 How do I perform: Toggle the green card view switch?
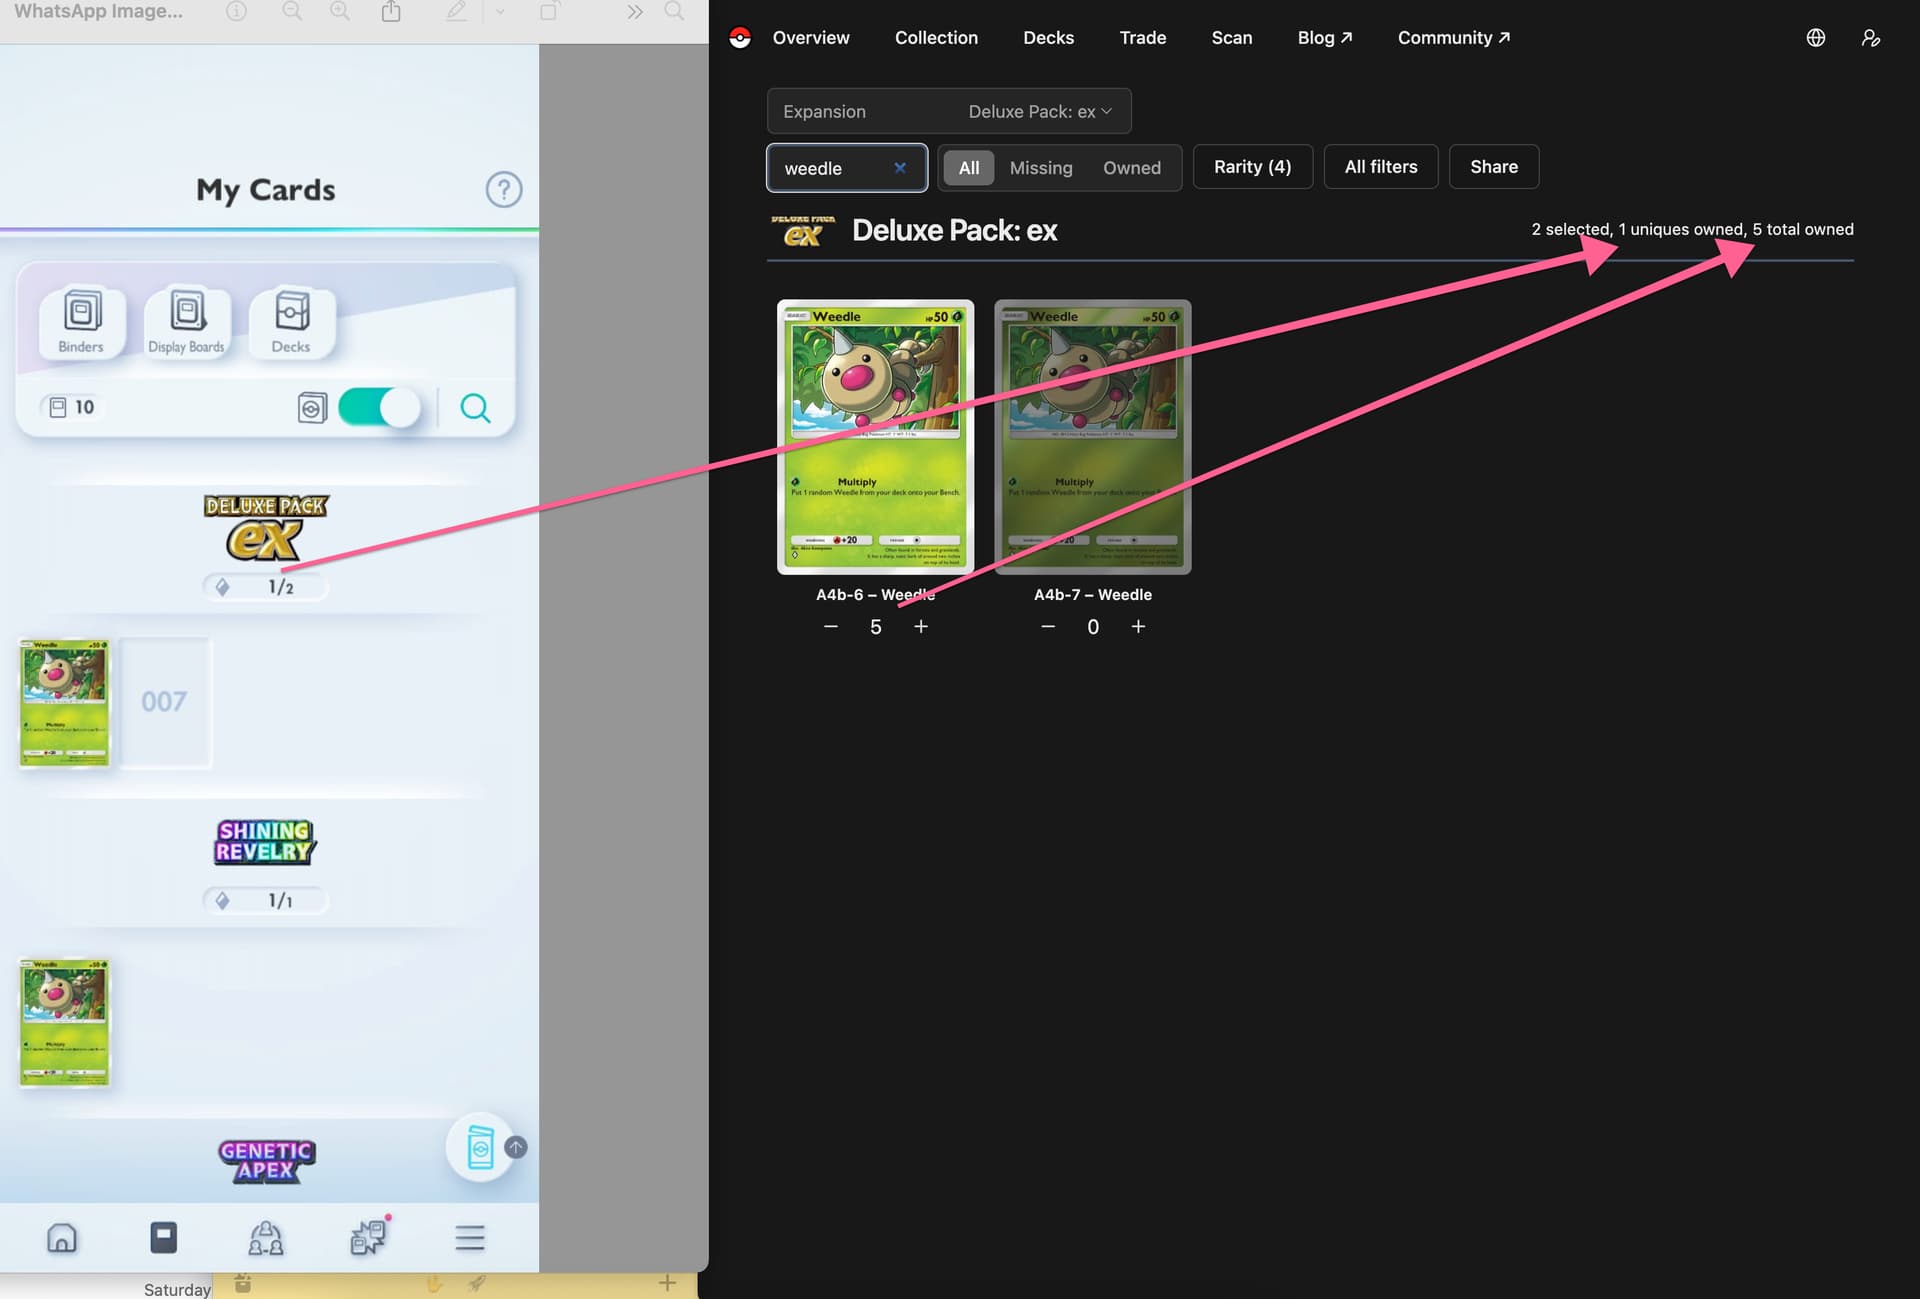point(379,408)
